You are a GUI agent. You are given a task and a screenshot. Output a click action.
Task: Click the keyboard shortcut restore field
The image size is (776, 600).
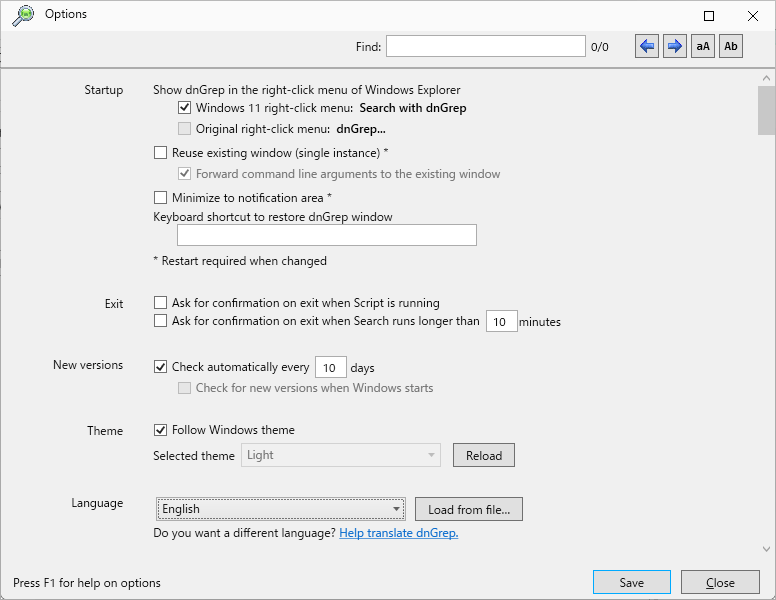click(327, 235)
